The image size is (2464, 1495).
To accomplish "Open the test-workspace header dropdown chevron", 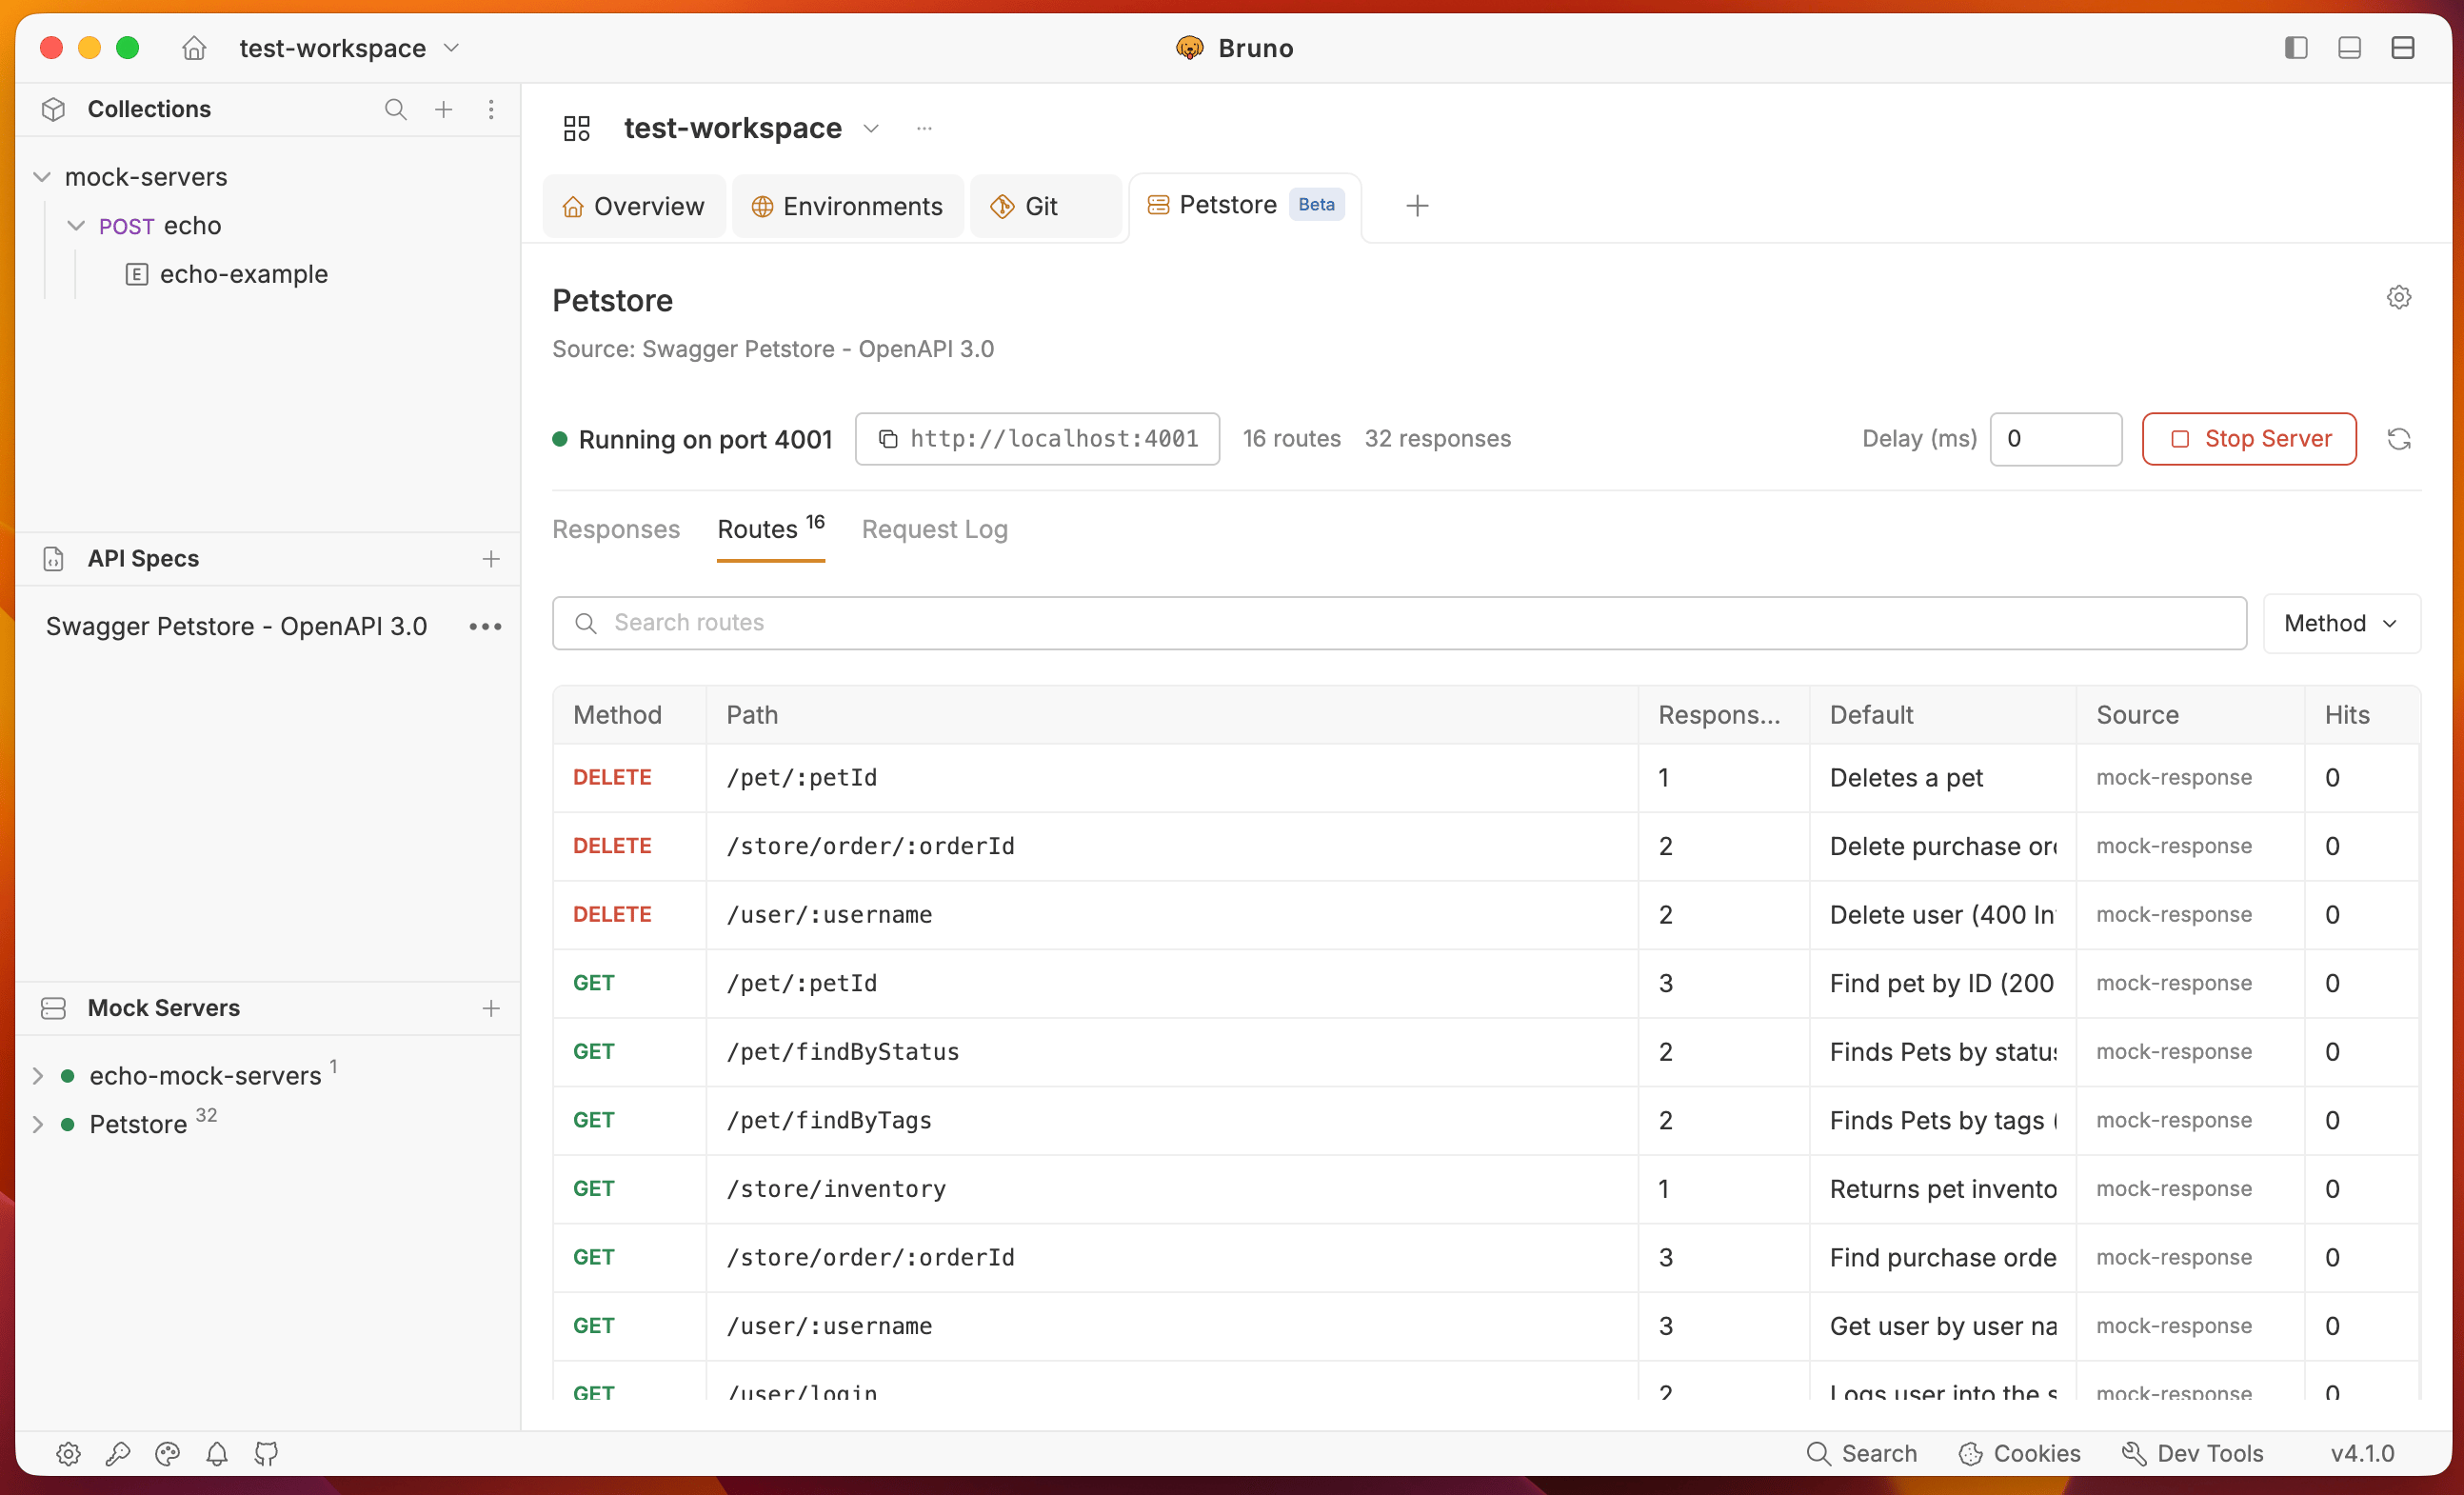I will tap(871, 128).
